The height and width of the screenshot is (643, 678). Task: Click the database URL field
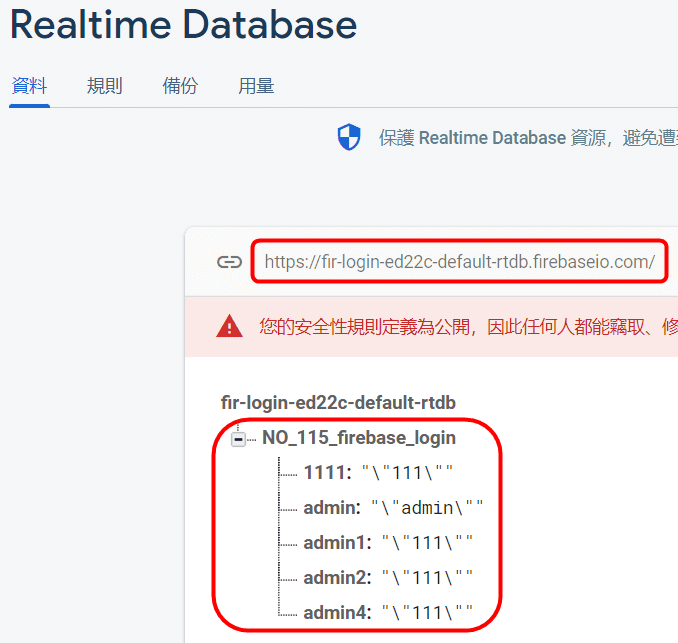[x=460, y=262]
